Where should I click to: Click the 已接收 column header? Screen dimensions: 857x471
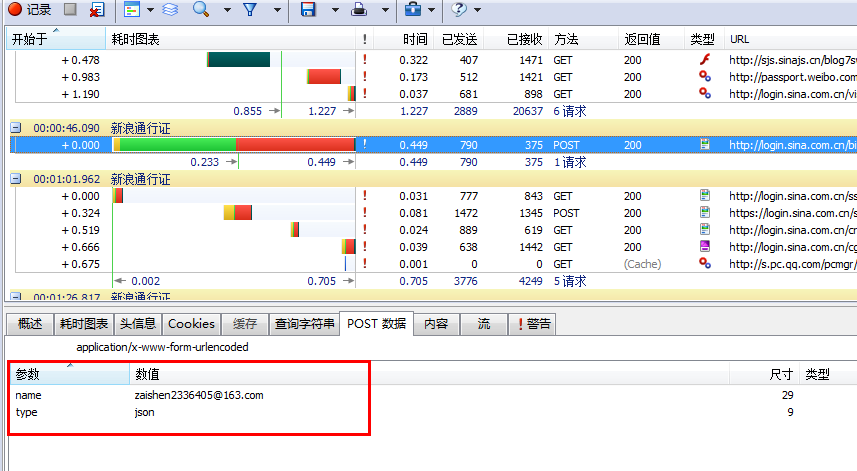pyautogui.click(x=516, y=39)
